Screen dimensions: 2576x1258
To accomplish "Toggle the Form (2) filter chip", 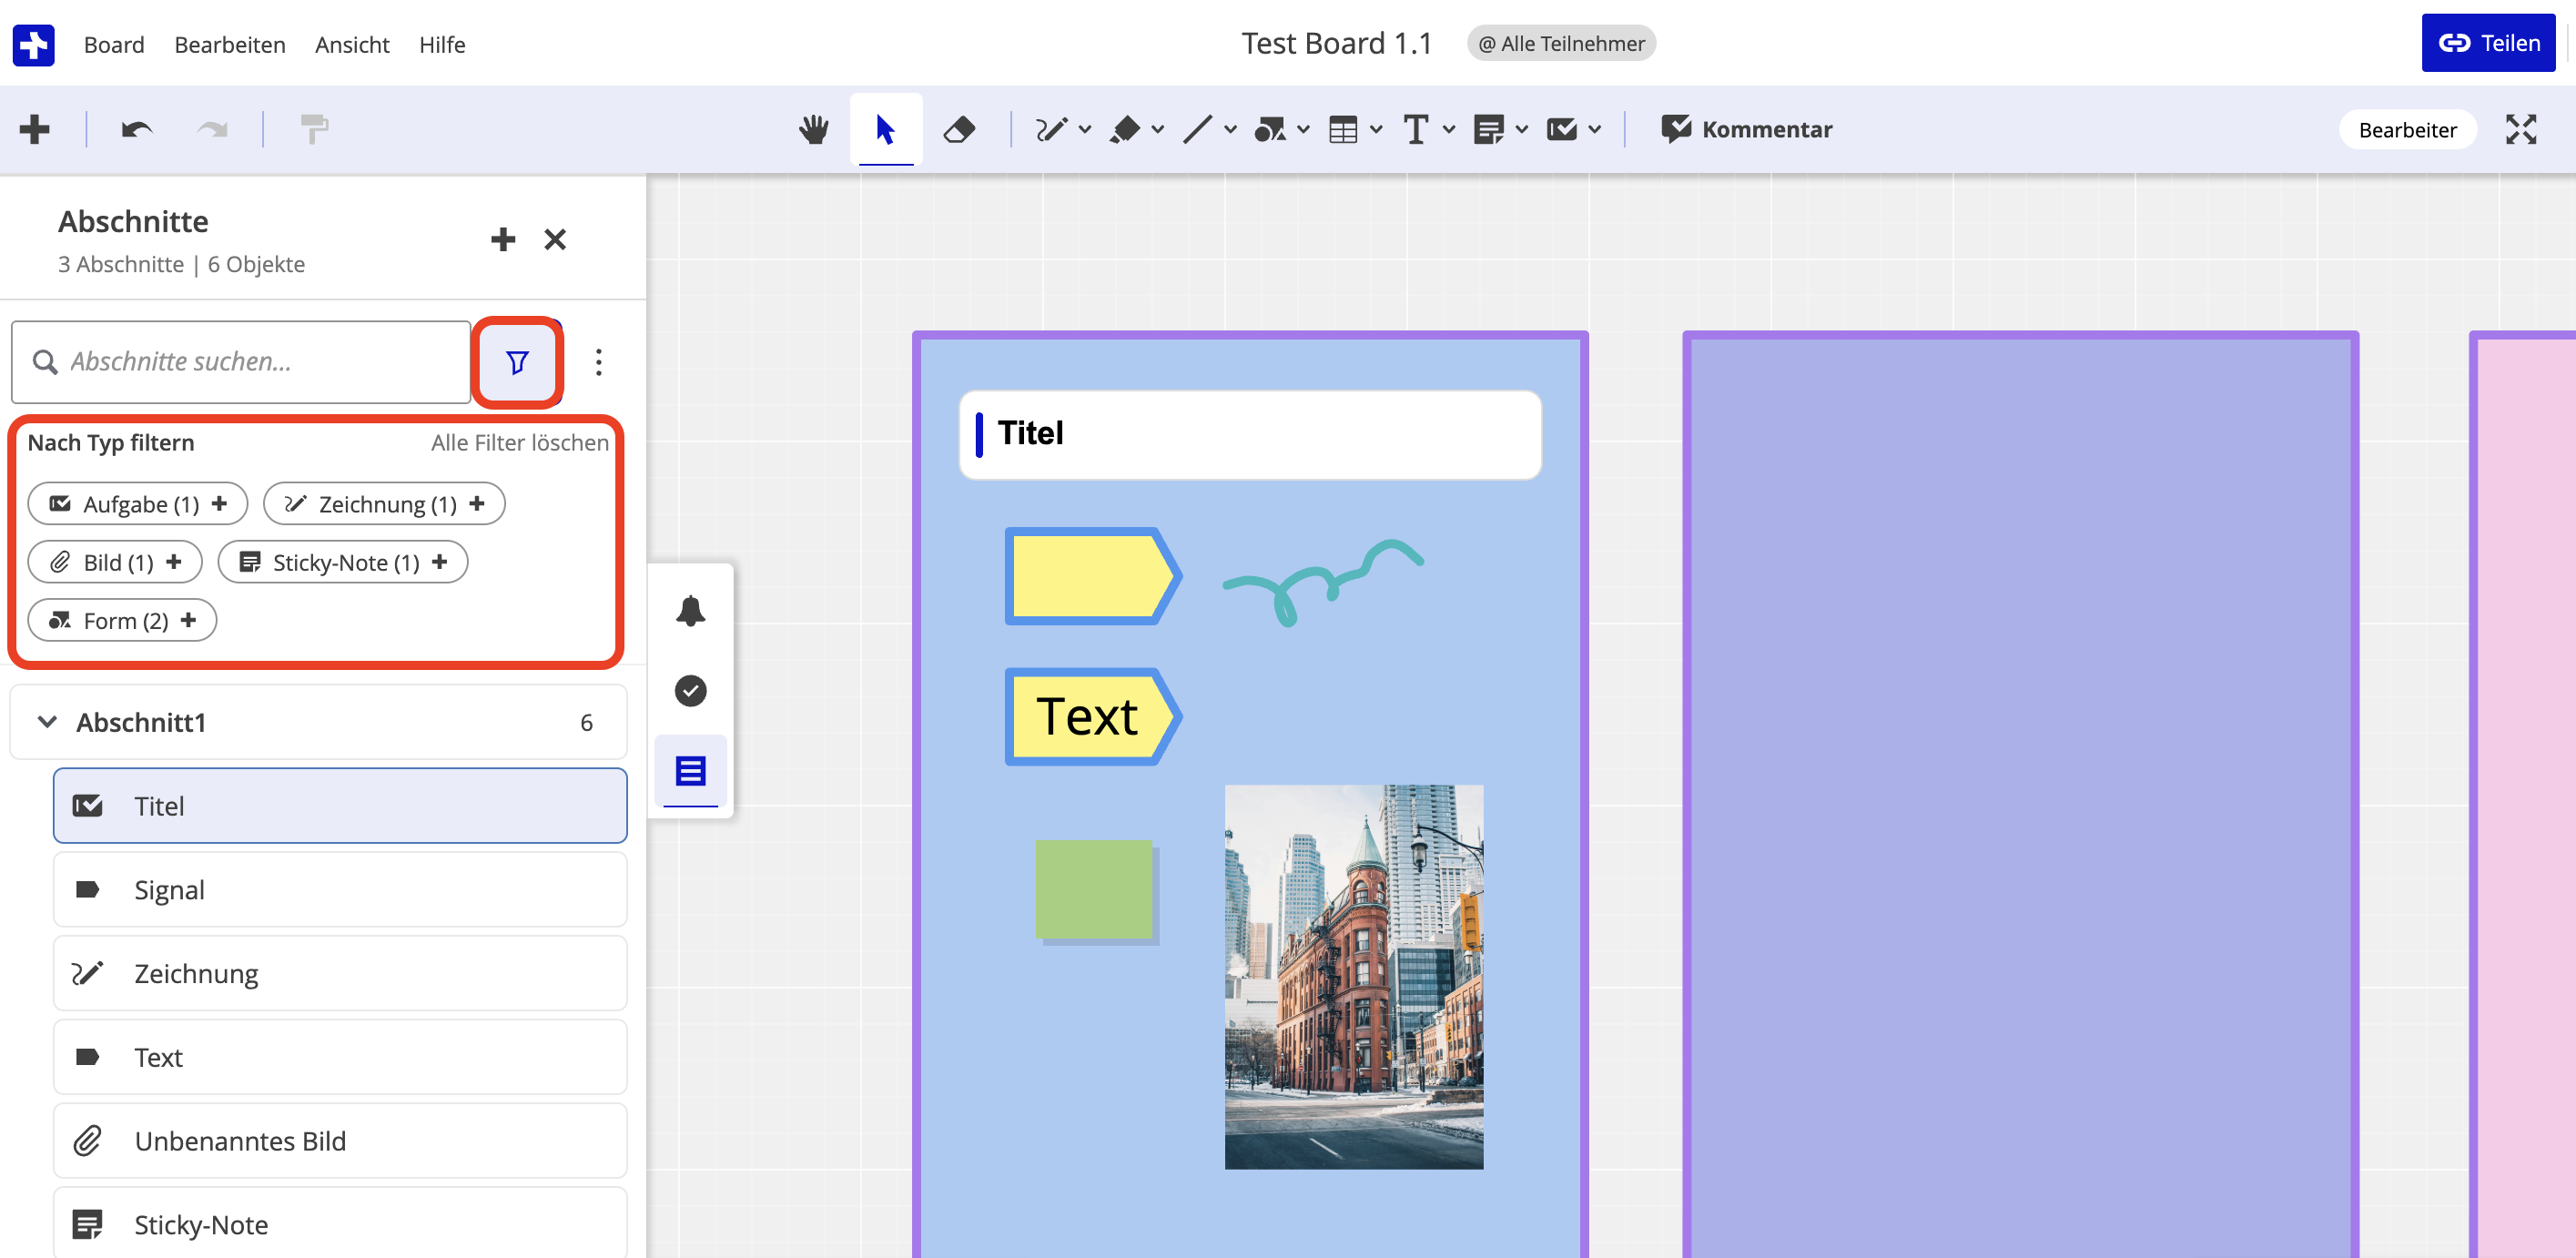I will (x=122, y=619).
